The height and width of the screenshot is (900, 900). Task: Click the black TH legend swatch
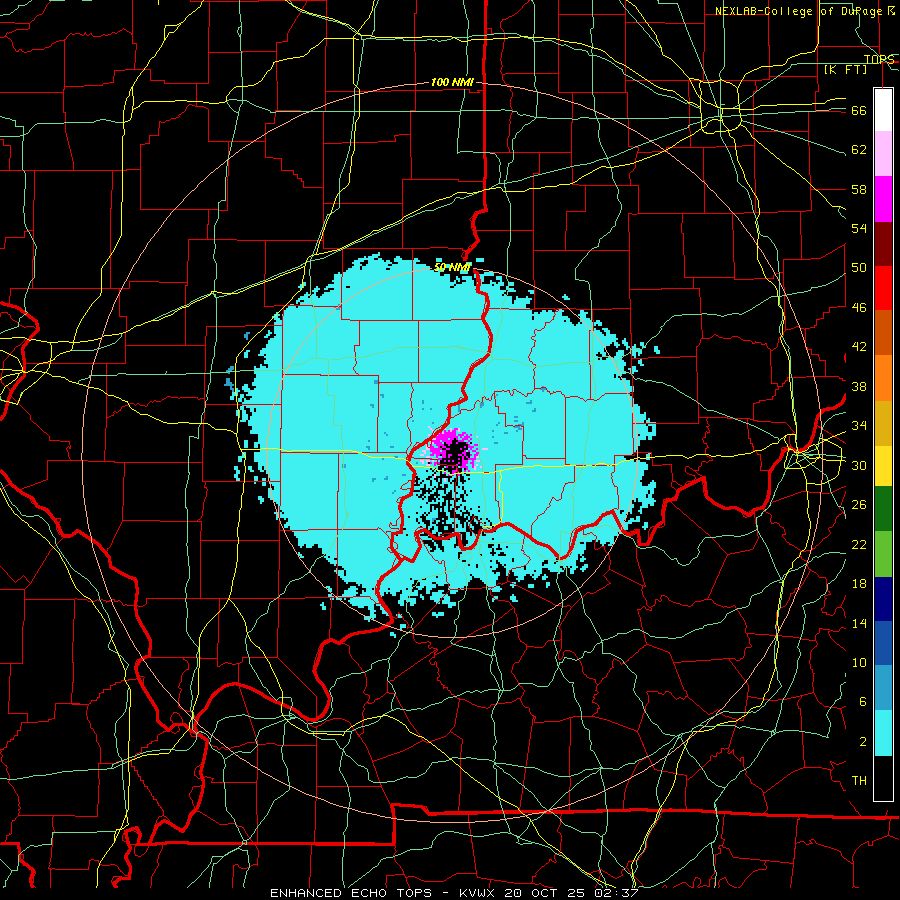(883, 778)
